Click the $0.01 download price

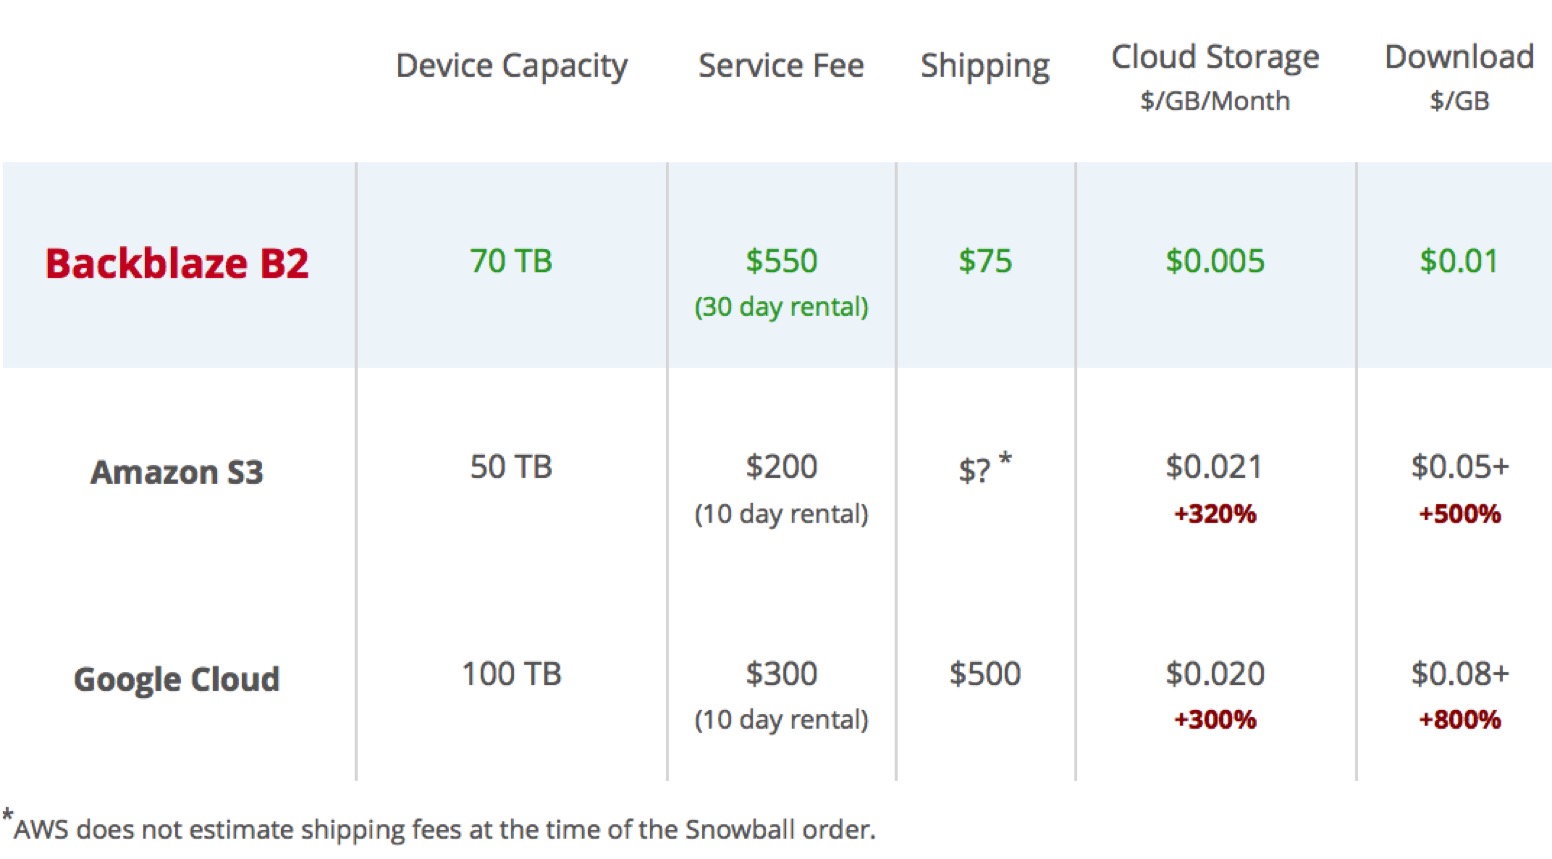(1459, 261)
